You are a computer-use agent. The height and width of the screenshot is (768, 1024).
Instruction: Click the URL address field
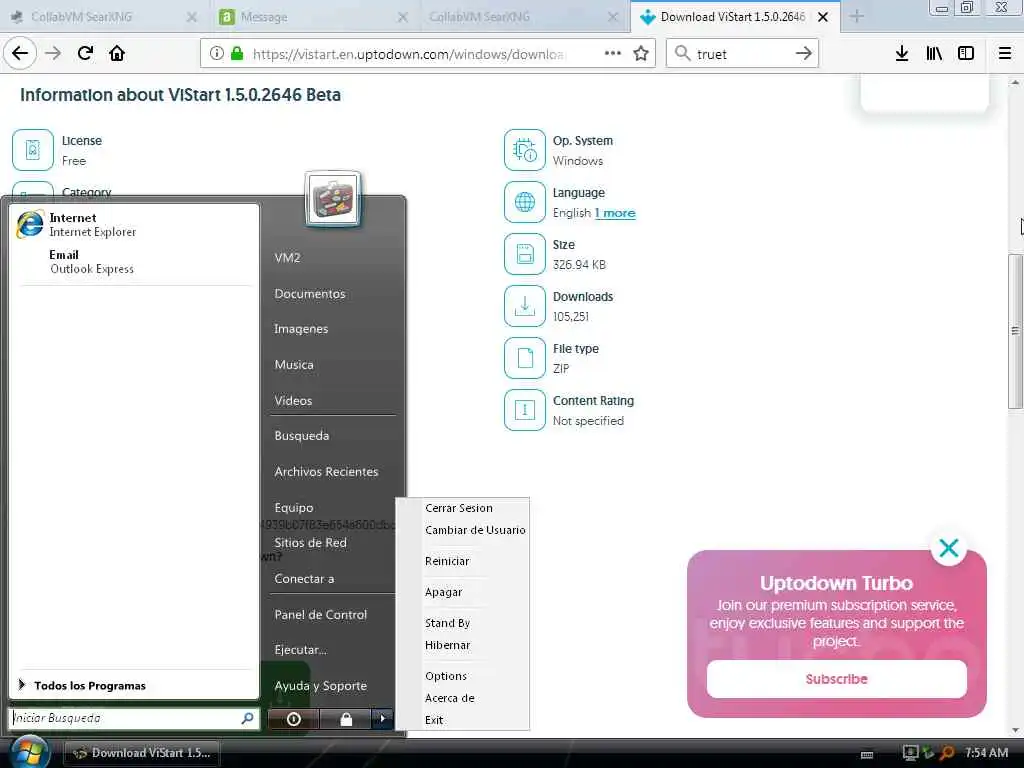(x=408, y=54)
